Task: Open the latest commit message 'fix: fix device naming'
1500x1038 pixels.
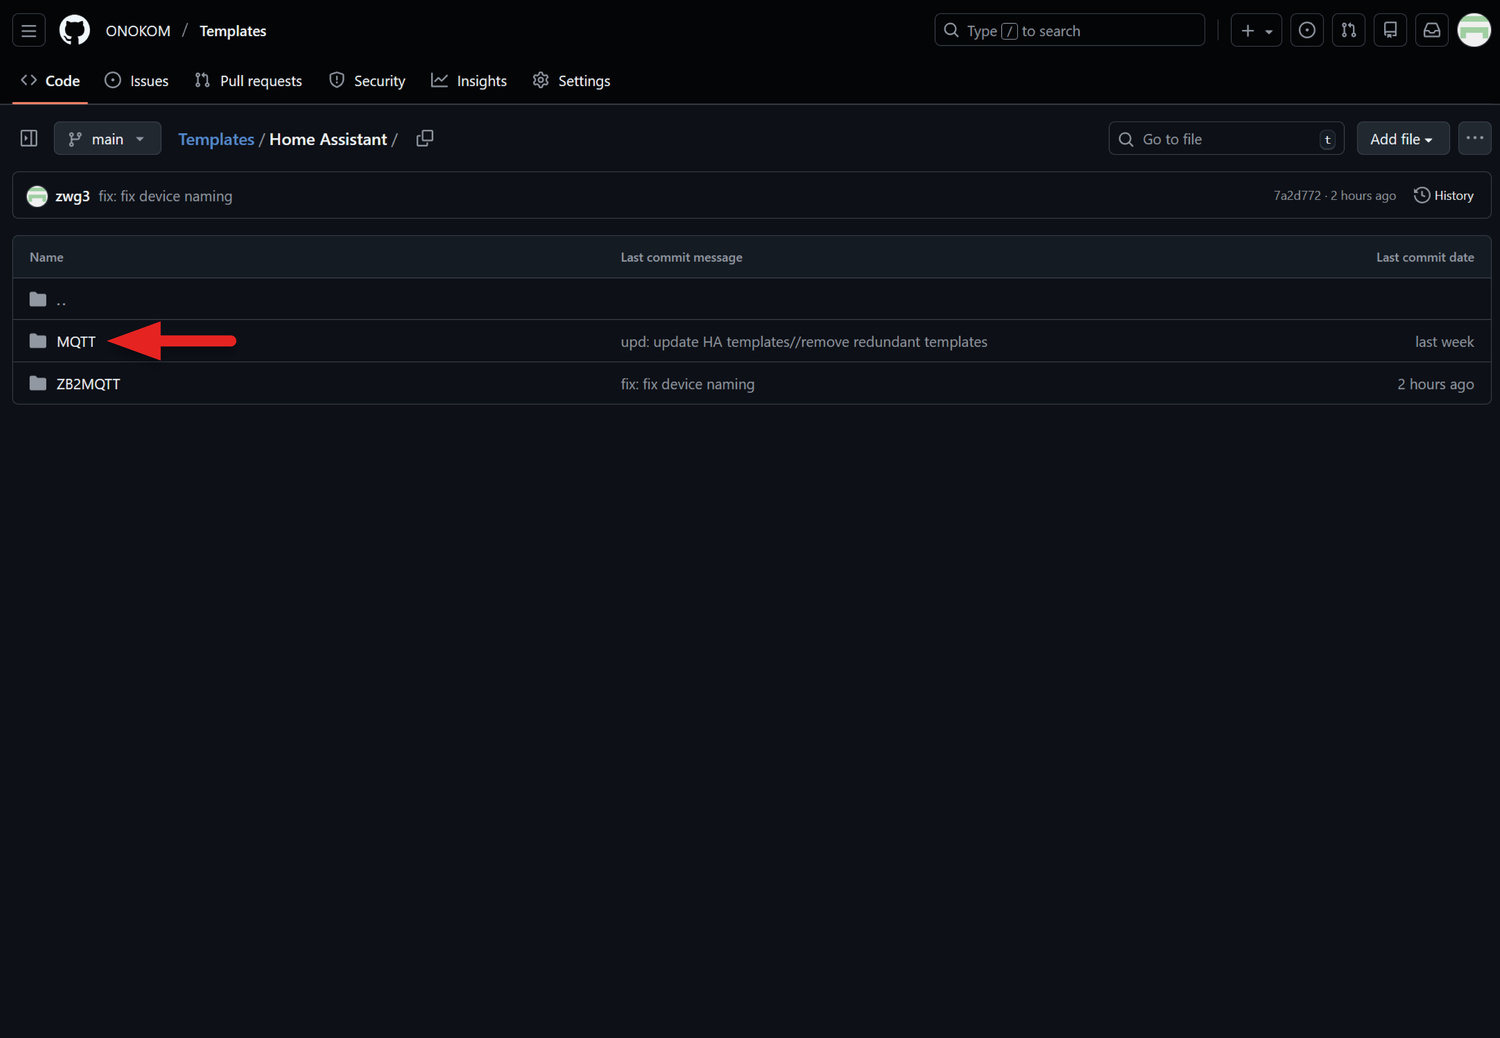Action: [165, 196]
